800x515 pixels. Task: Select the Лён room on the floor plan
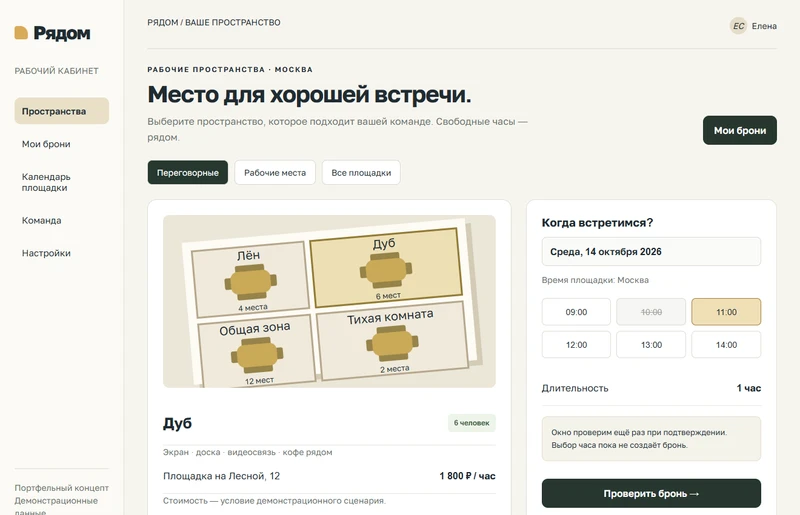[x=250, y=279]
